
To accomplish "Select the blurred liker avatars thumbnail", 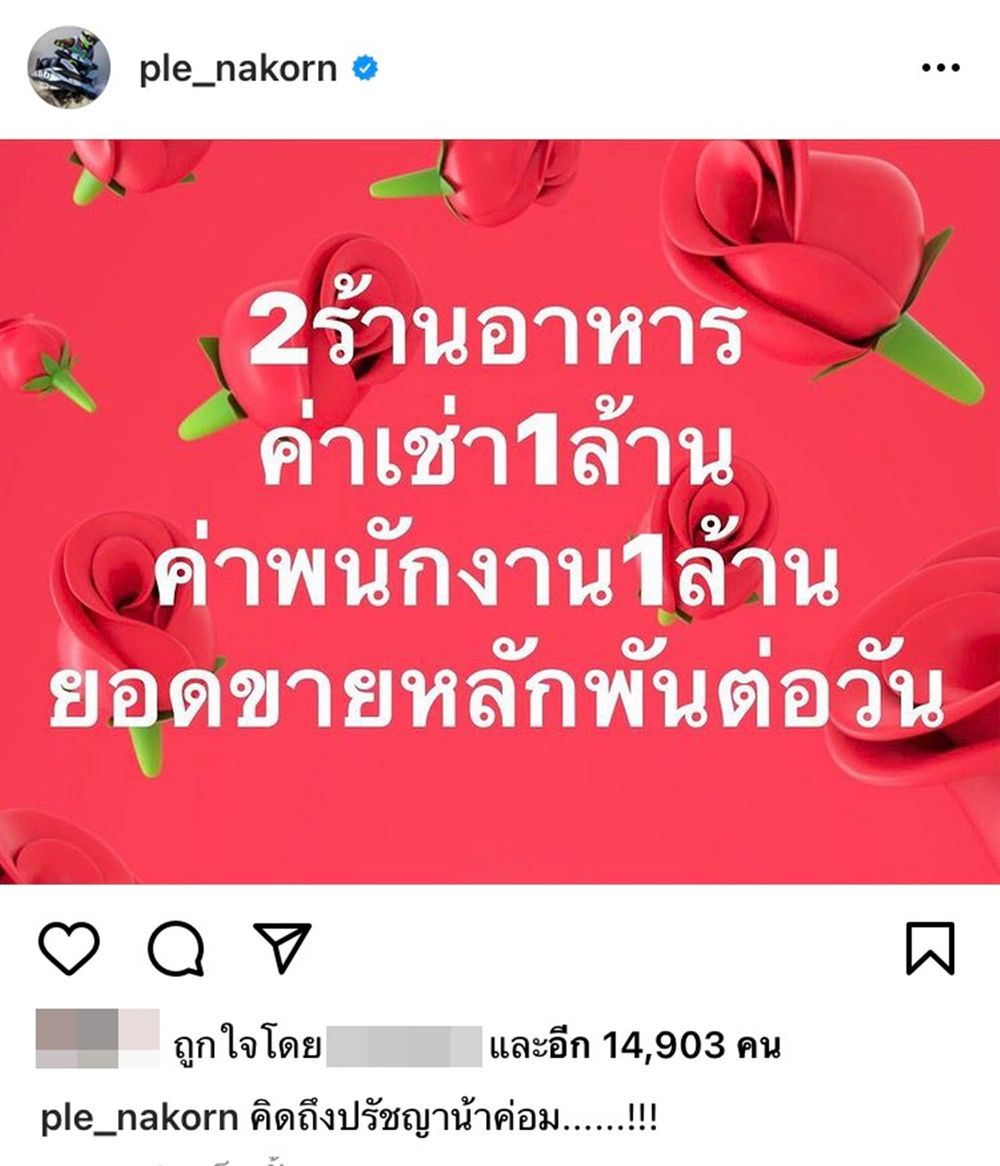I will pos(97,1038).
